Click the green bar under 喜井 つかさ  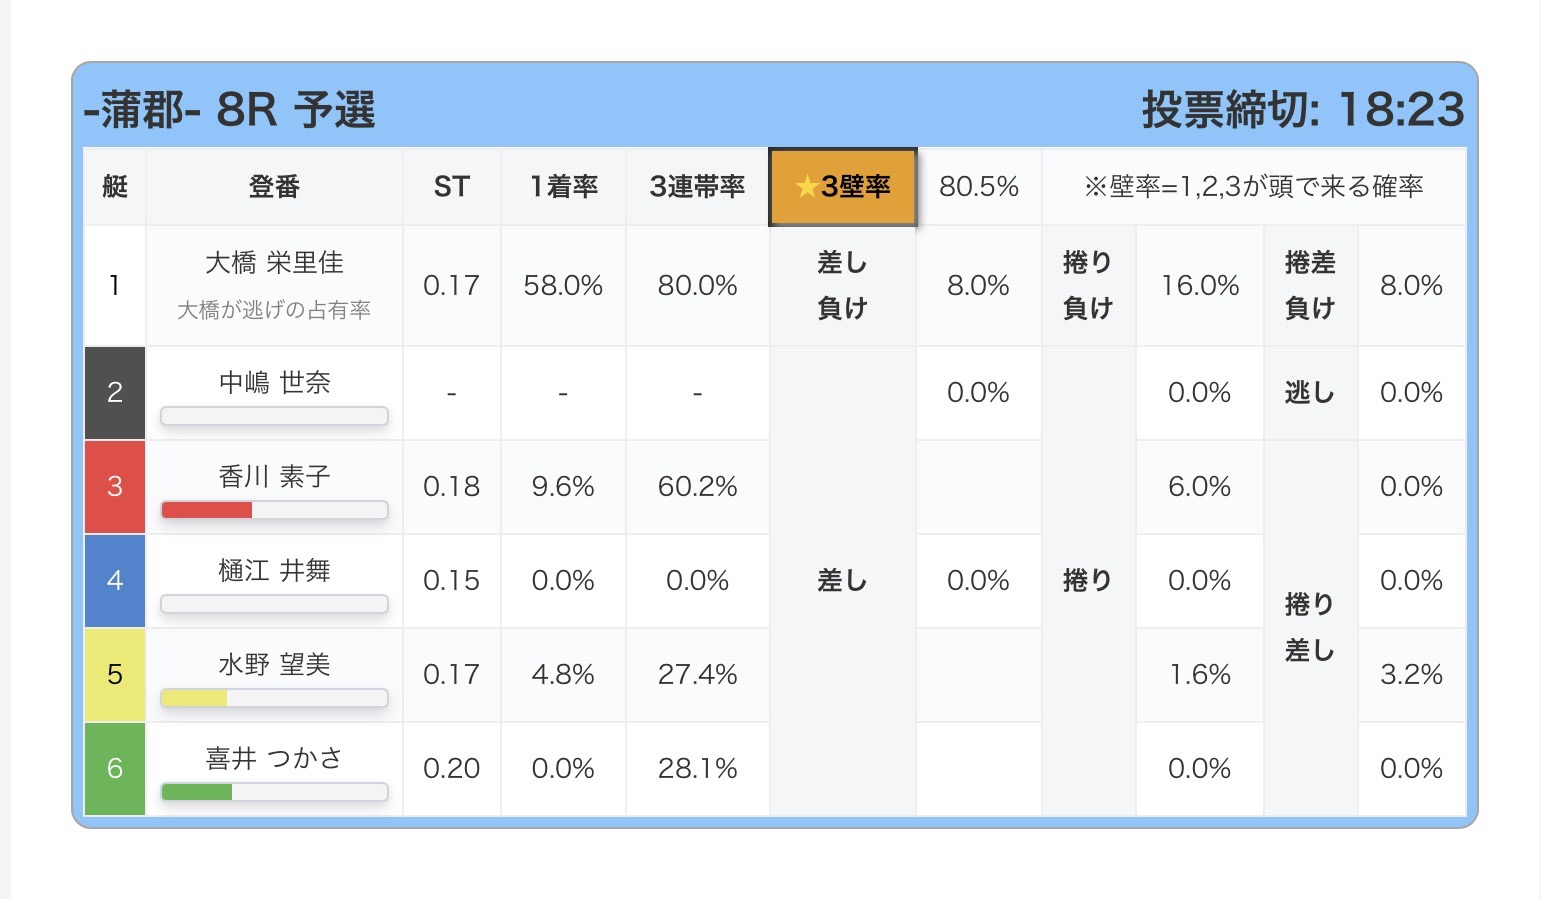coord(197,792)
